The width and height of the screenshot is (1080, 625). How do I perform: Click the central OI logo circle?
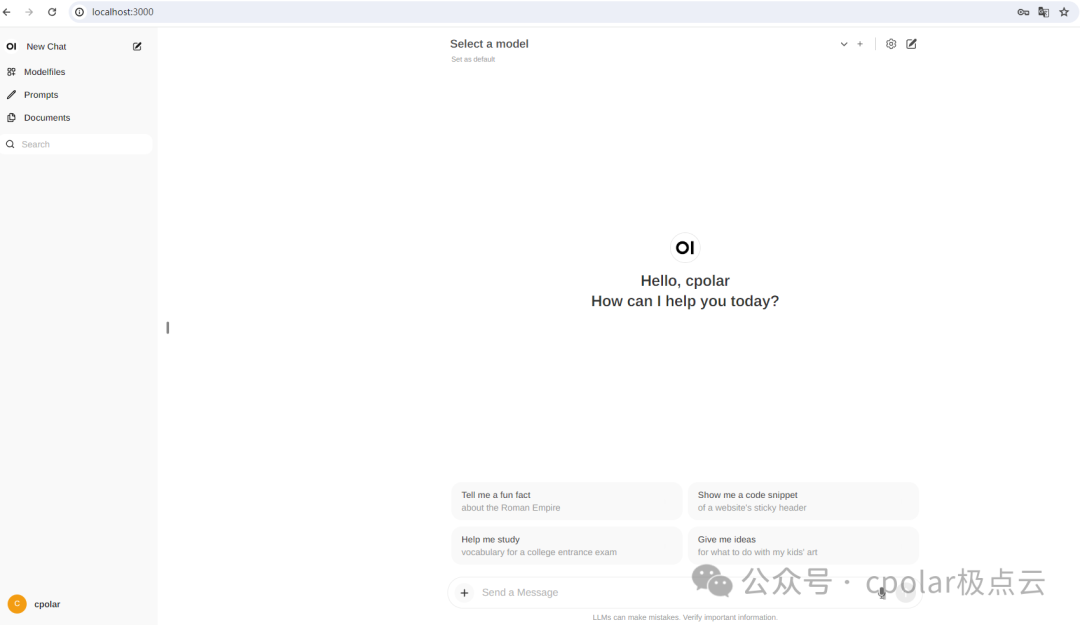pyautogui.click(x=685, y=247)
